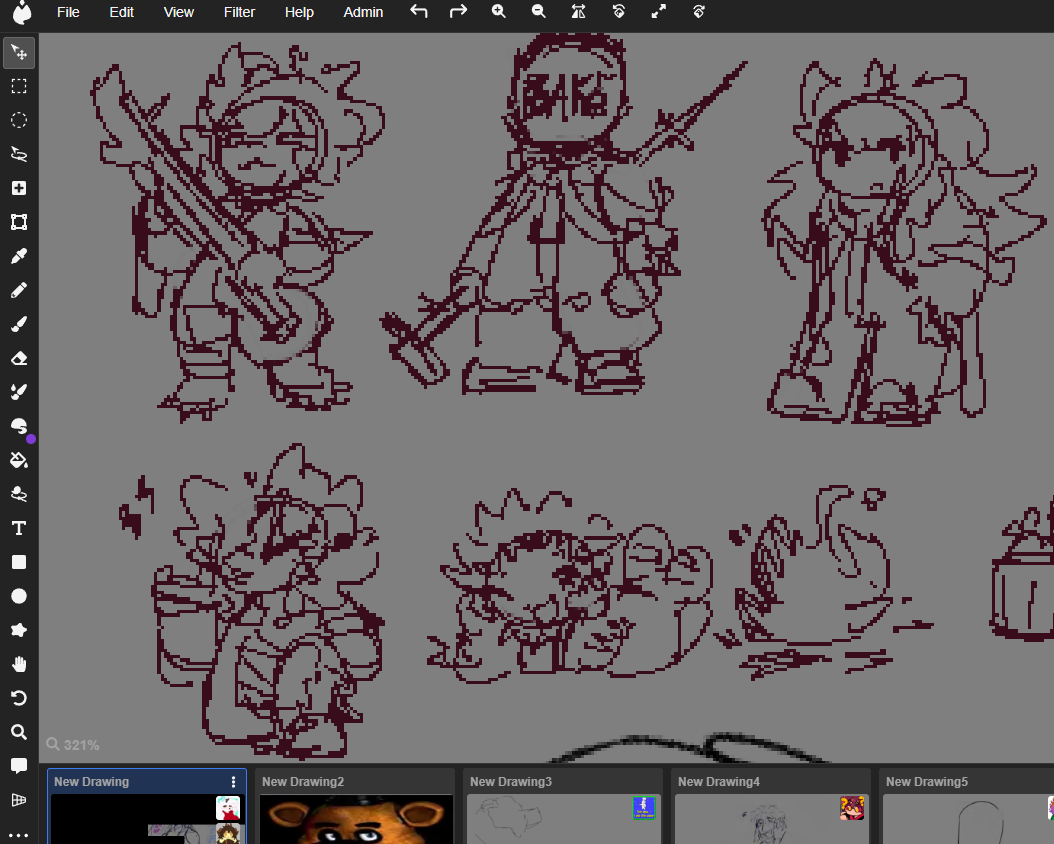Select the S-shaped tool with purple dot
Image resolution: width=1054 pixels, height=844 pixels.
pos(19,426)
